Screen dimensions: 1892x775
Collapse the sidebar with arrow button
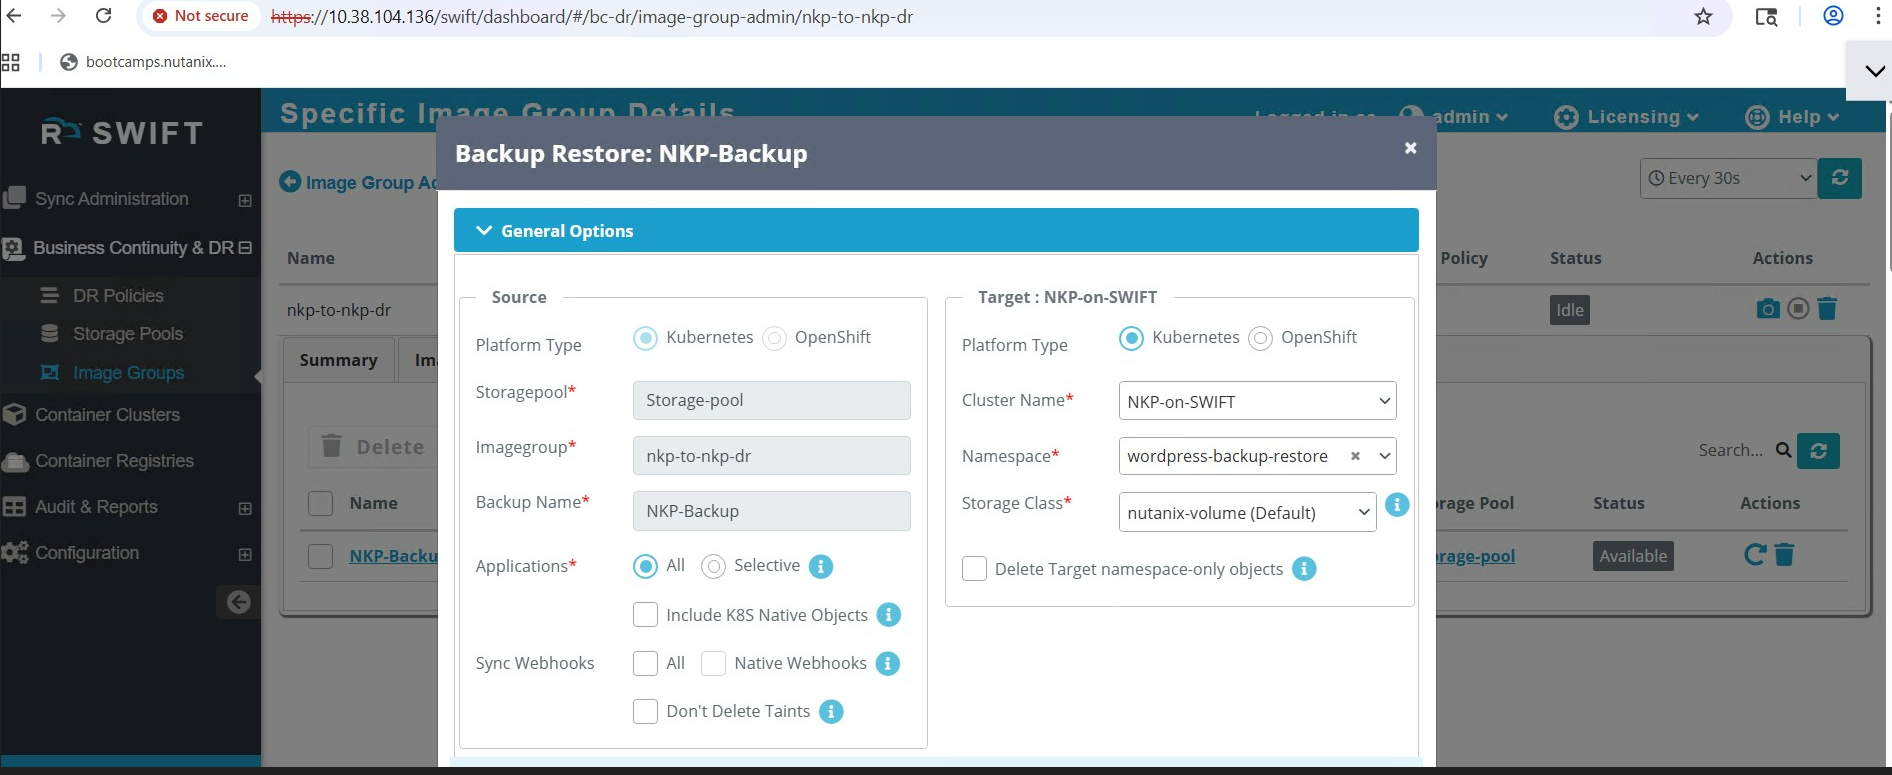238,602
